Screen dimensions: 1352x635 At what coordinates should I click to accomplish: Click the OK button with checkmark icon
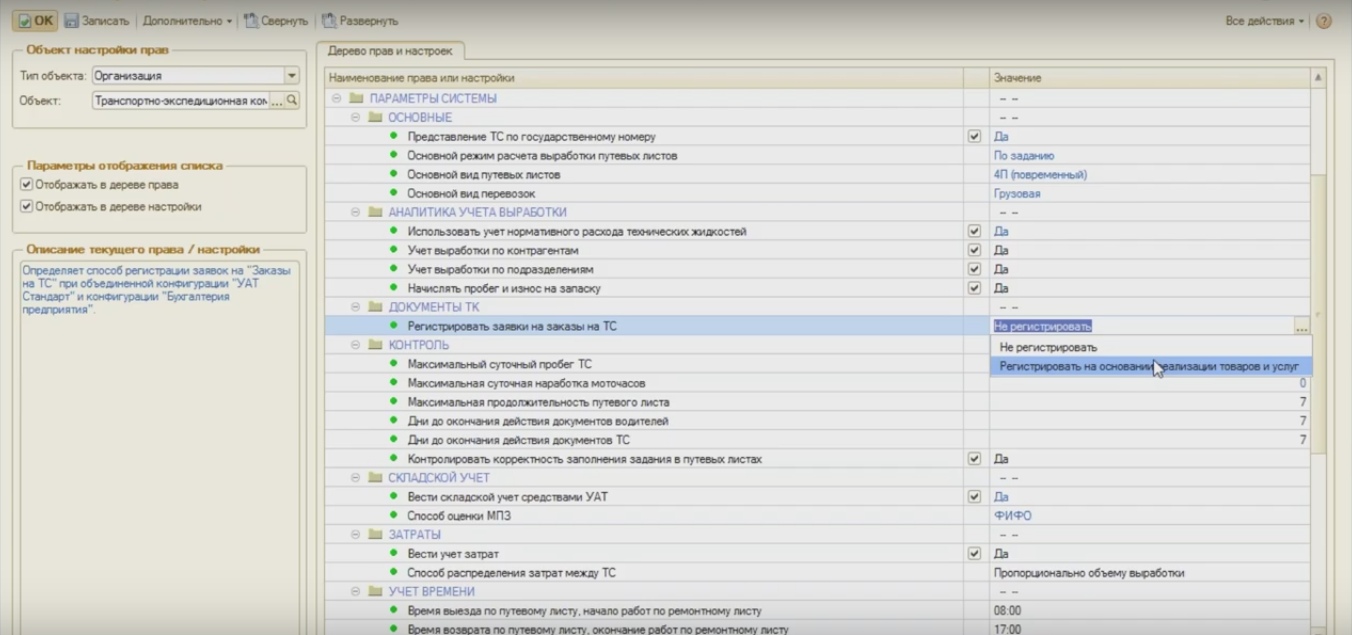35,20
